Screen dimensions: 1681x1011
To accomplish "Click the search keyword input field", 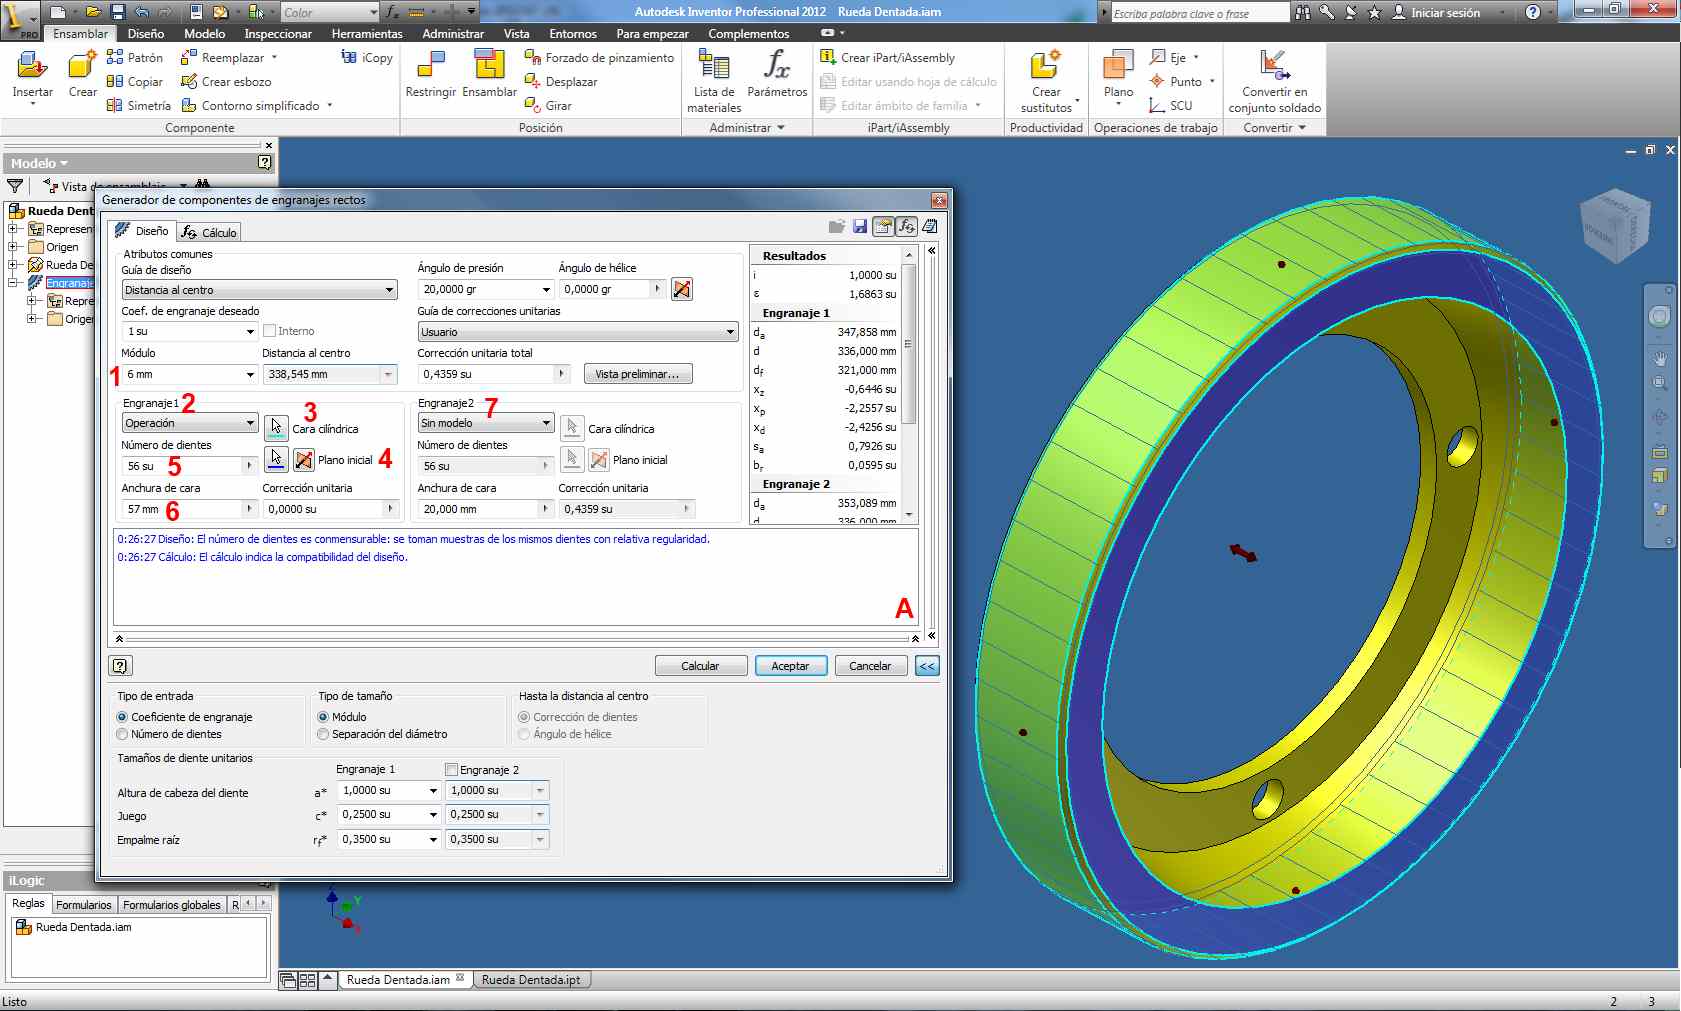I will (x=1200, y=13).
